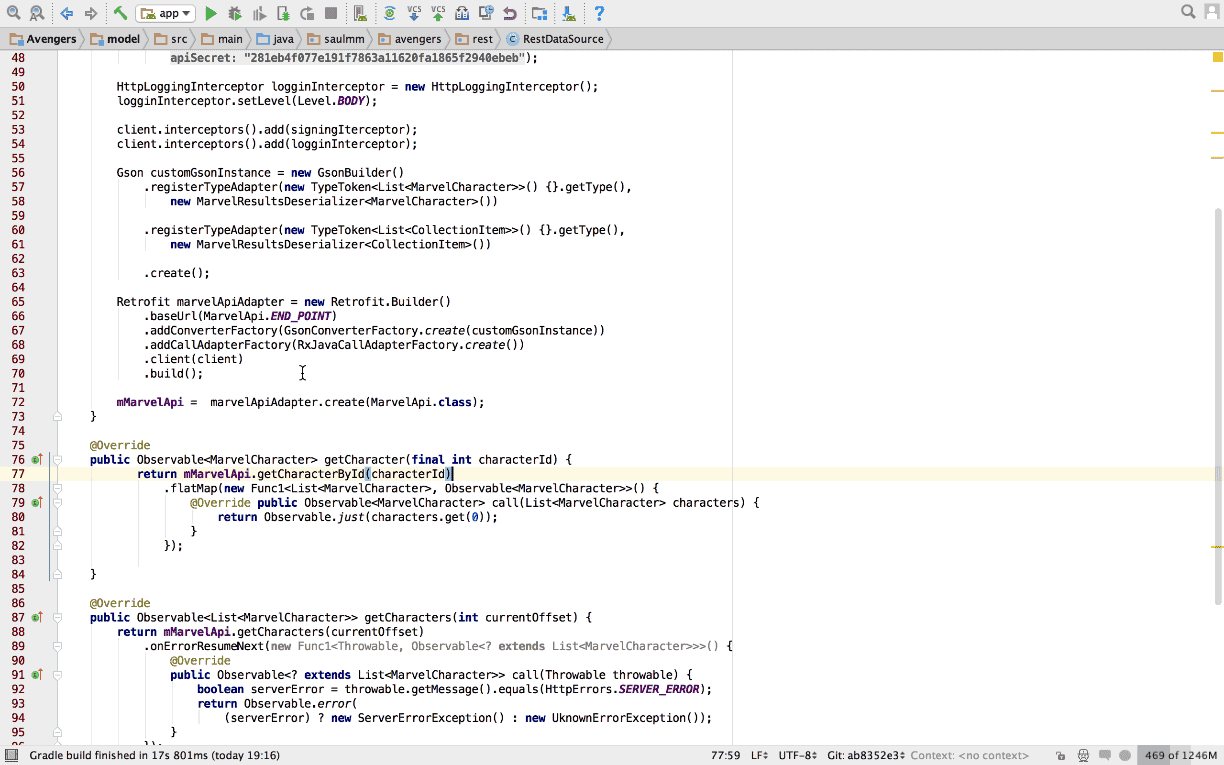Click the rerun icon in the toolbar
The width and height of the screenshot is (1224, 765).
tap(307, 13)
